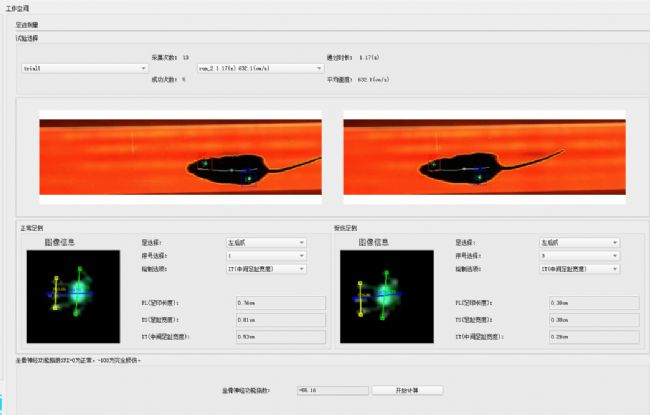Click the 开始计算 button
This screenshot has width=650, height=415.
(406, 390)
